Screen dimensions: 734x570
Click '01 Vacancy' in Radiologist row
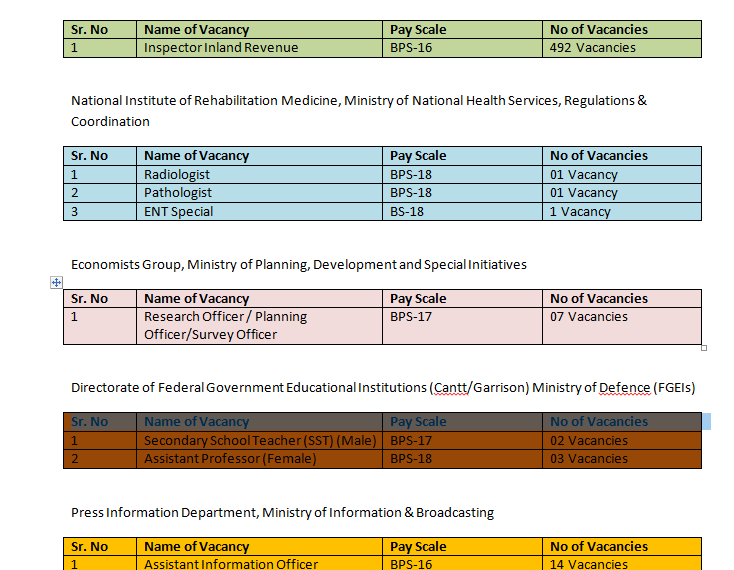tap(622, 175)
